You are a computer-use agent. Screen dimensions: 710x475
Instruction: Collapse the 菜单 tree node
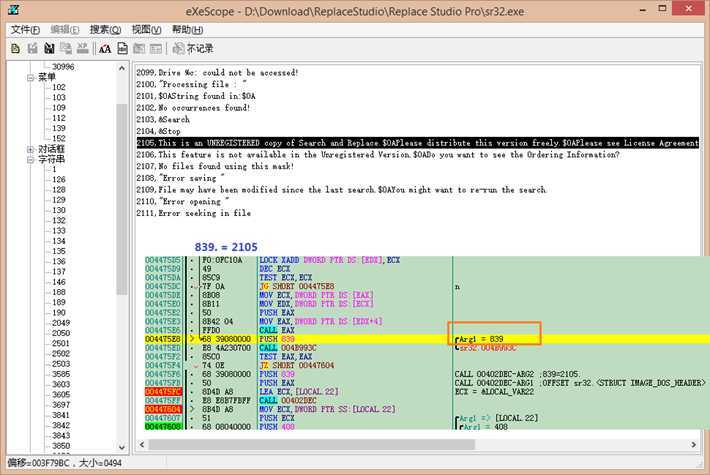coord(30,77)
